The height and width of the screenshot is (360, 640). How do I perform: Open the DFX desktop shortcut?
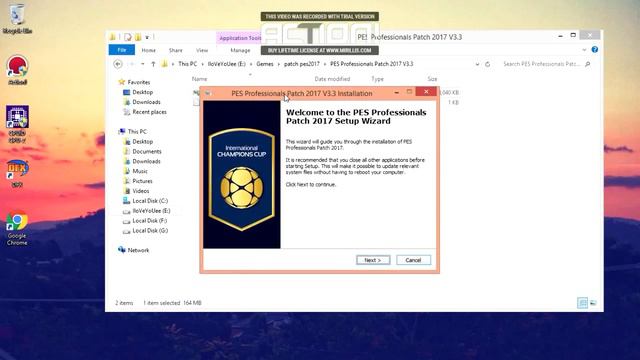[x=17, y=173]
